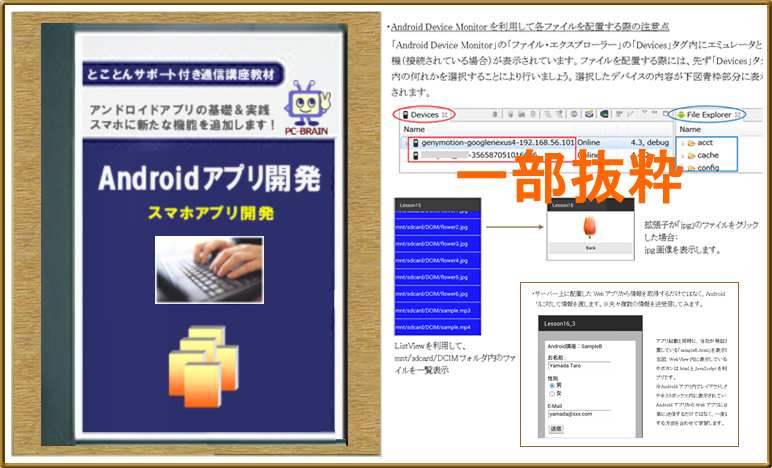Click the Lesson16_3 title bar

590,323
